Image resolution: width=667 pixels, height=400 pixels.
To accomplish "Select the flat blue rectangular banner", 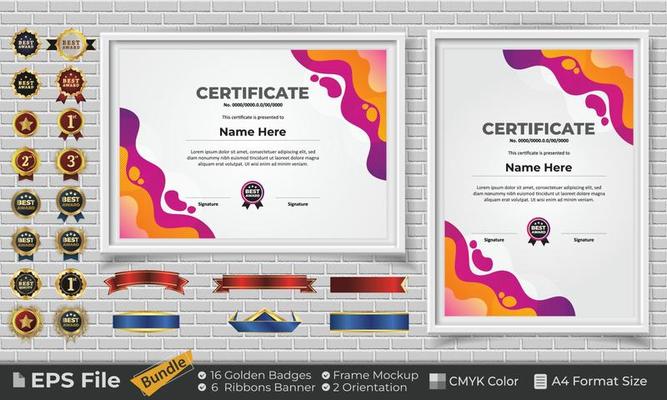I will pos(369,322).
